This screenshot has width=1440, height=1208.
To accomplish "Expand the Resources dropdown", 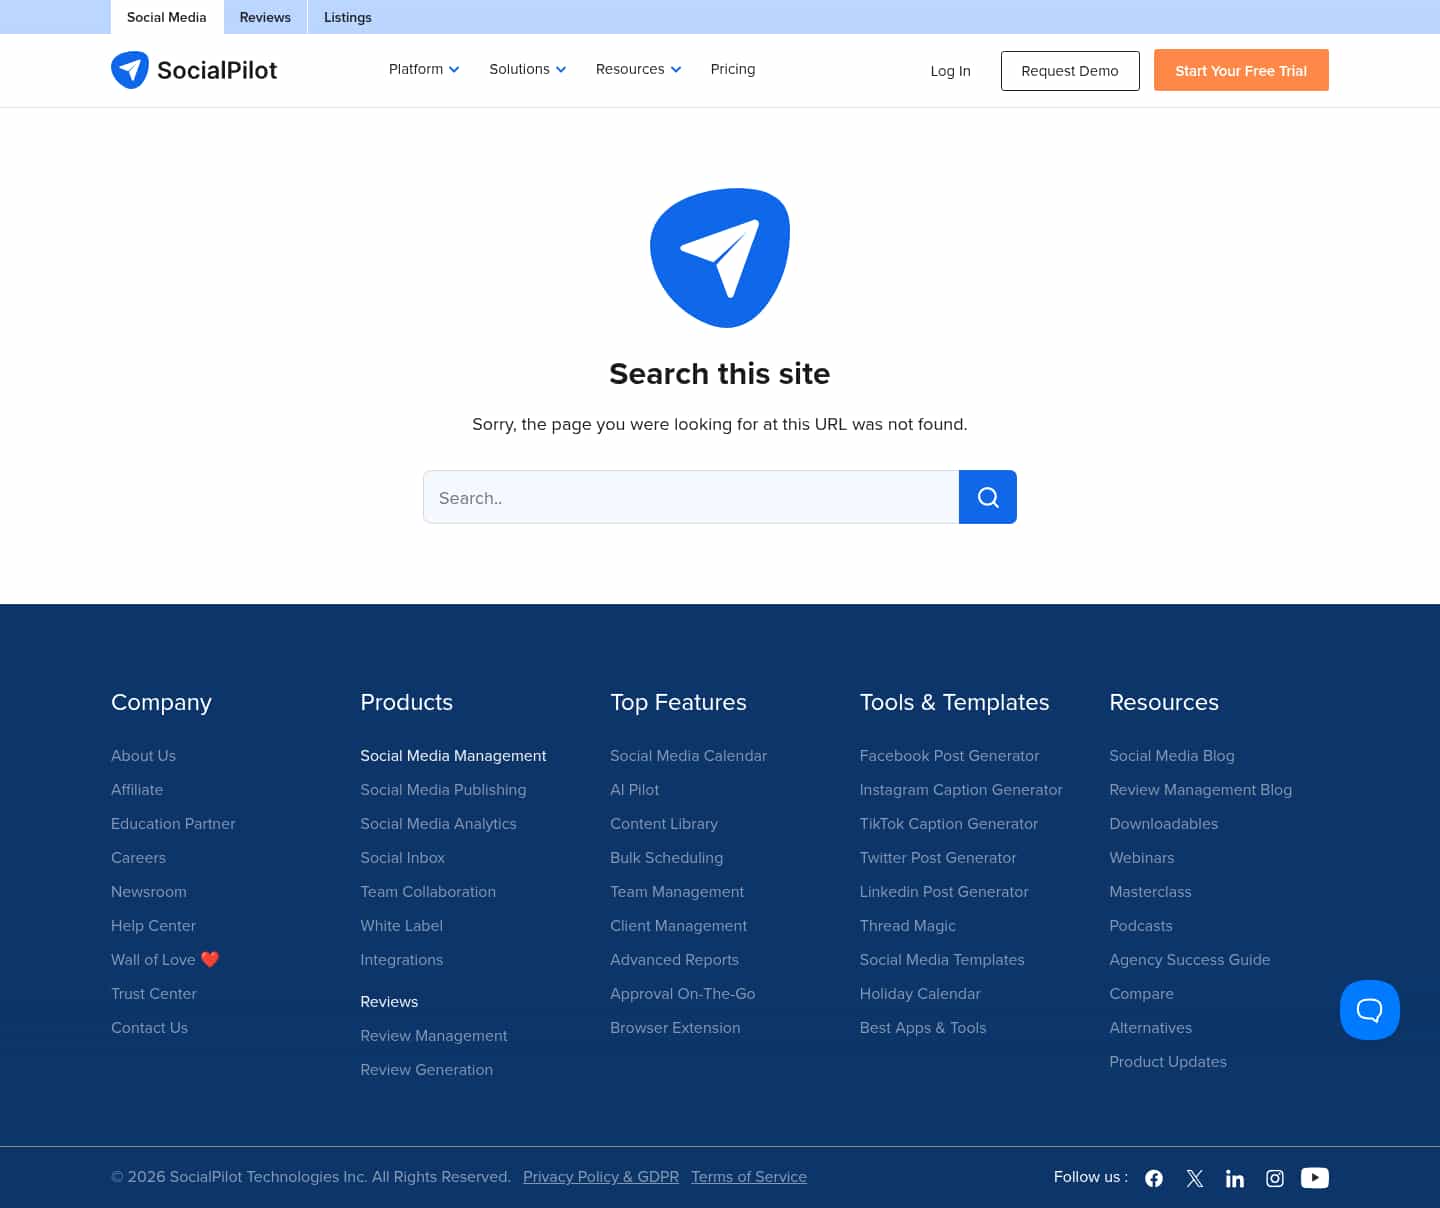I will pyautogui.click(x=637, y=69).
